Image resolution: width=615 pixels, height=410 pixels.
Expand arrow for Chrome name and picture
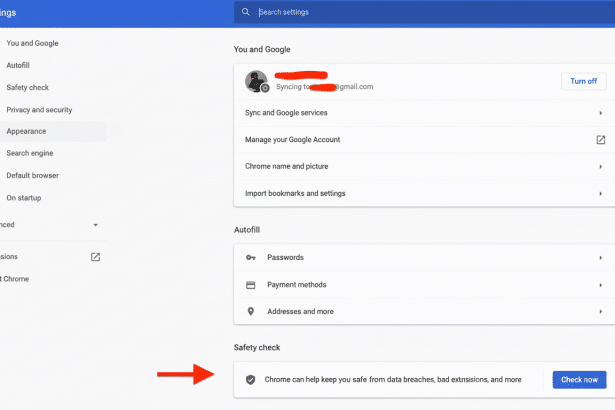[x=600, y=167]
